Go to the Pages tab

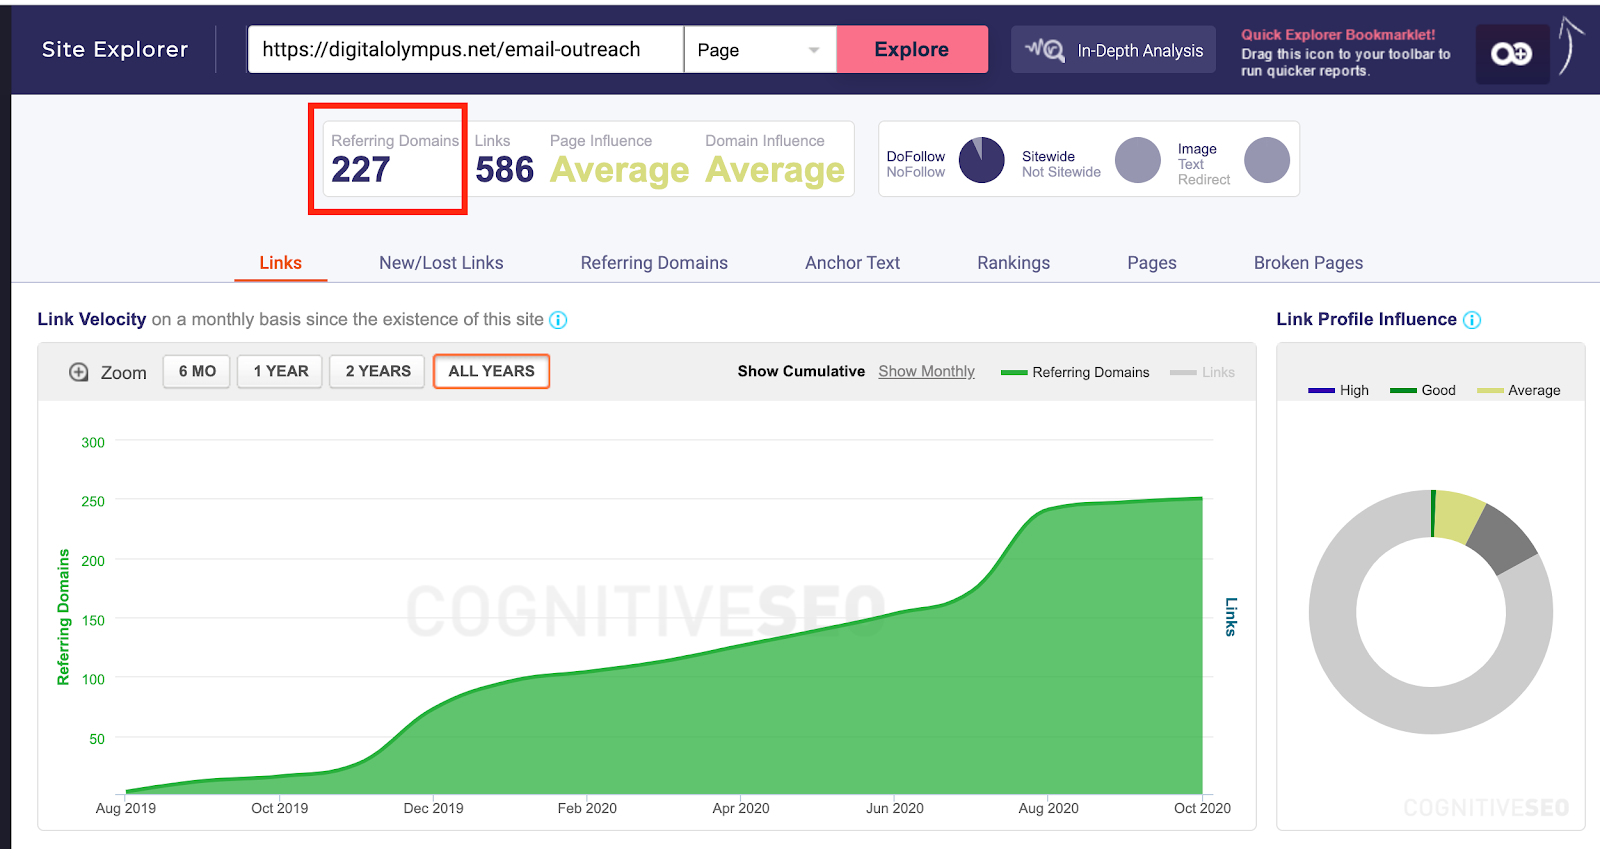point(1152,263)
